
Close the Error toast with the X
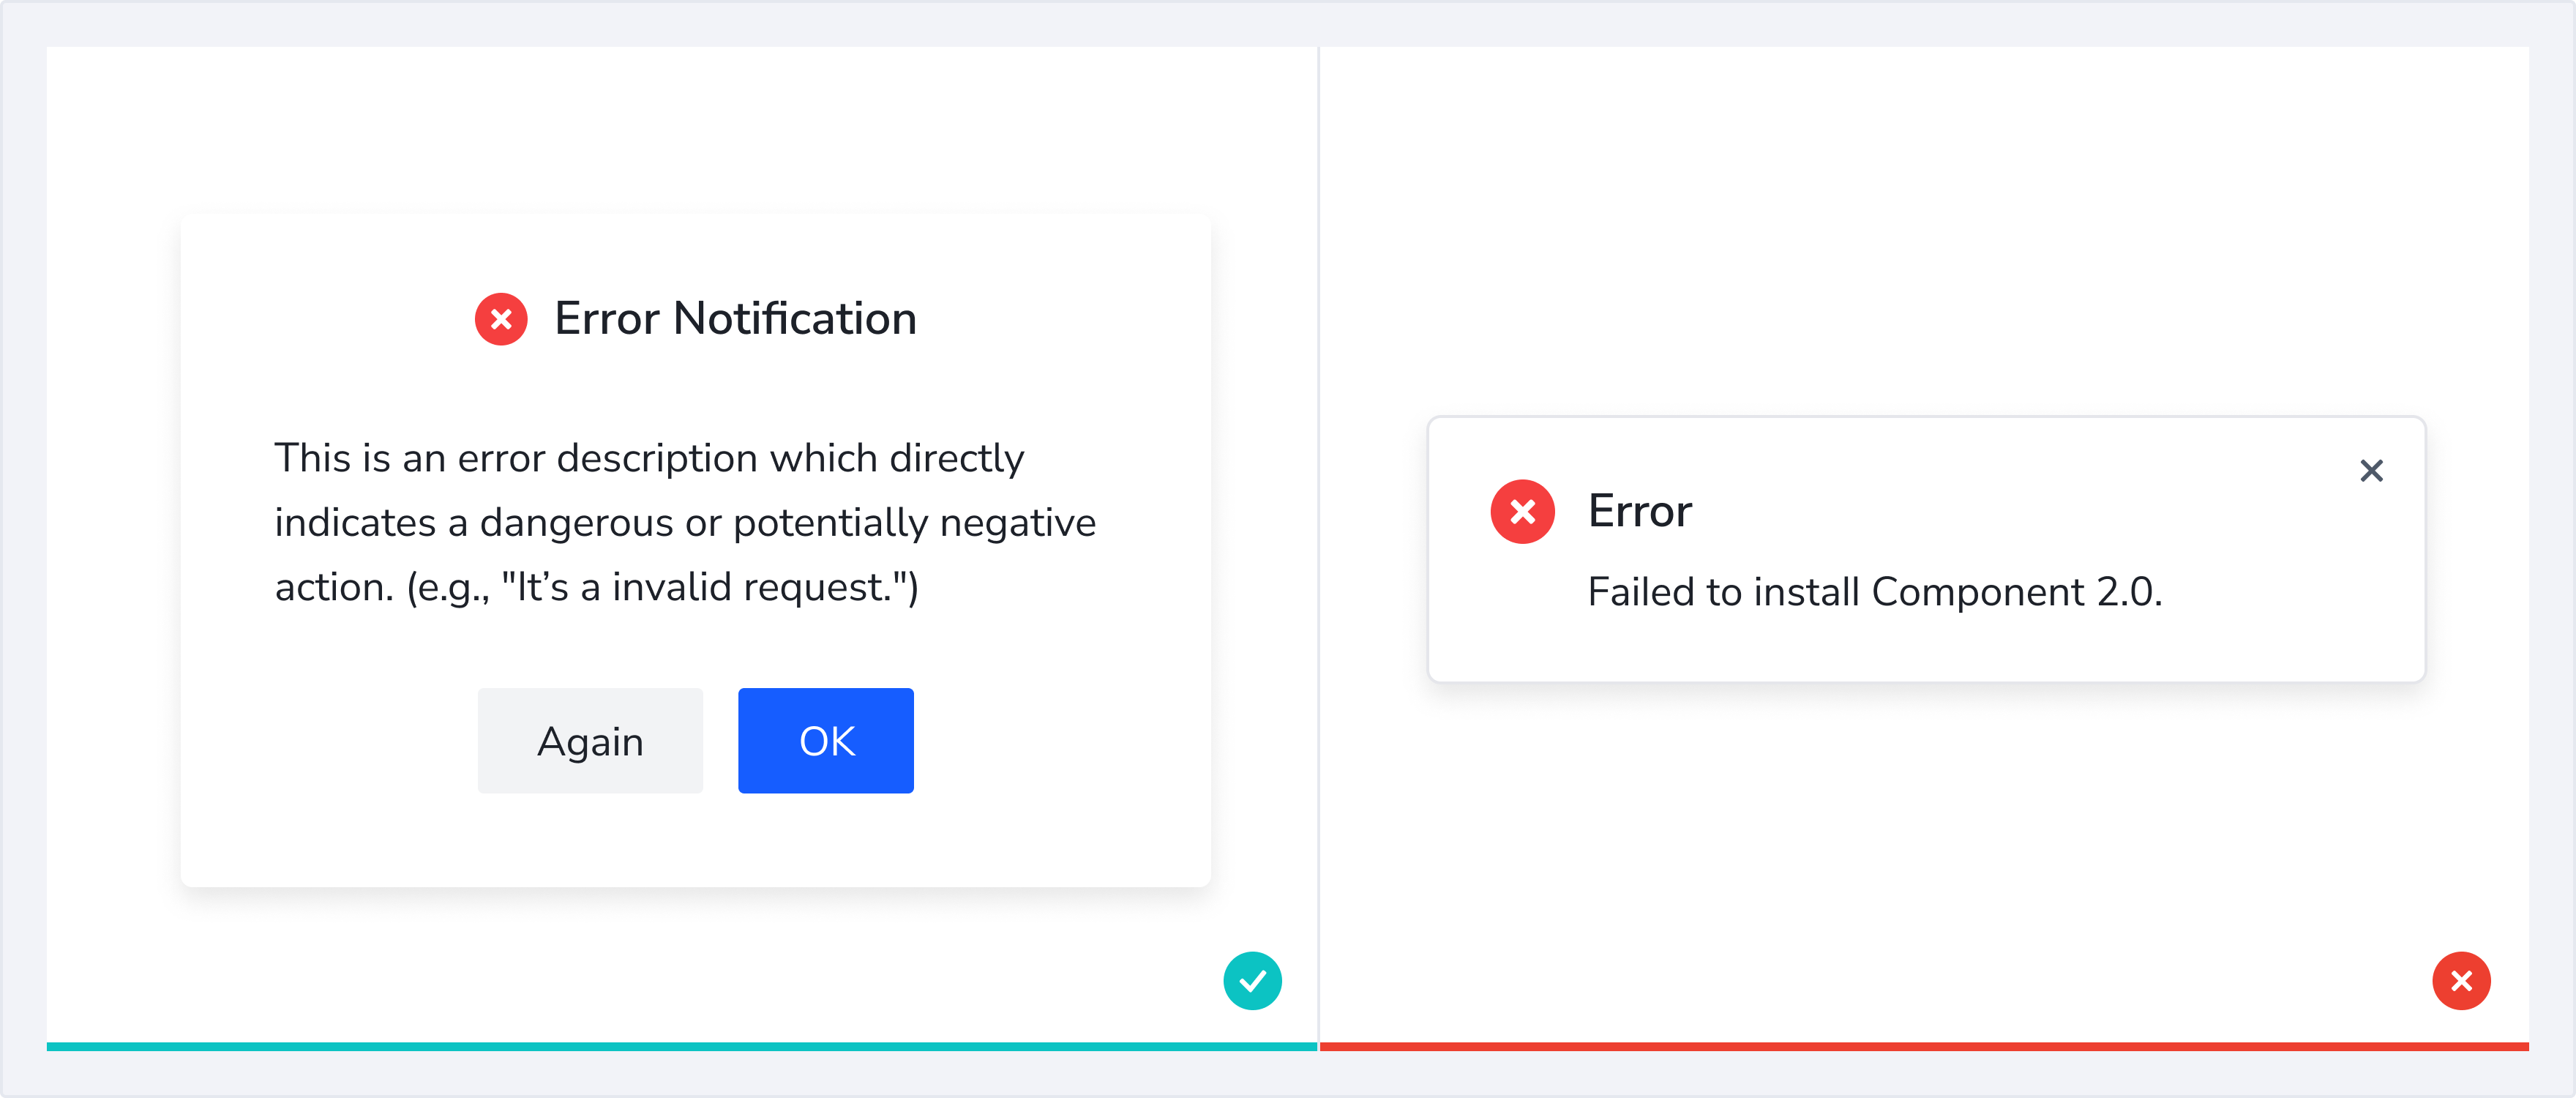(2371, 471)
